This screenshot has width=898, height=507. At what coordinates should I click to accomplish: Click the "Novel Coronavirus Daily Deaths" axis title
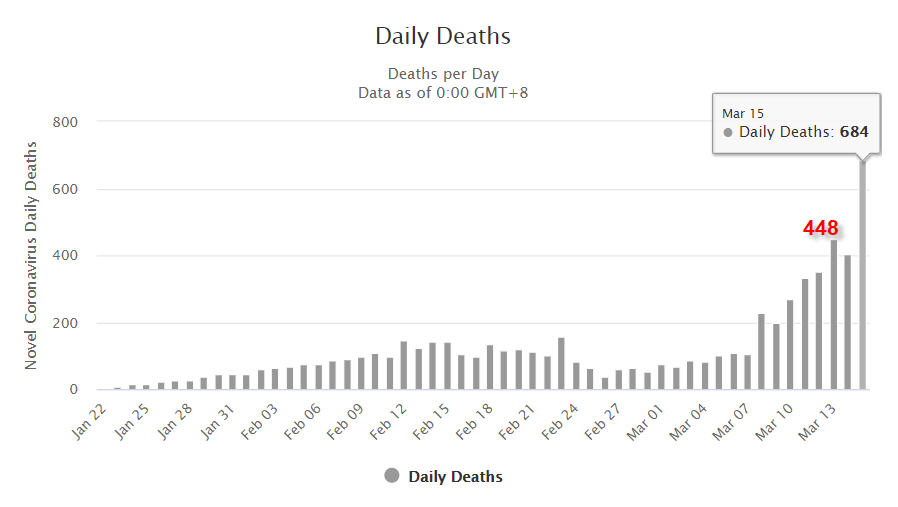[x=31, y=256]
